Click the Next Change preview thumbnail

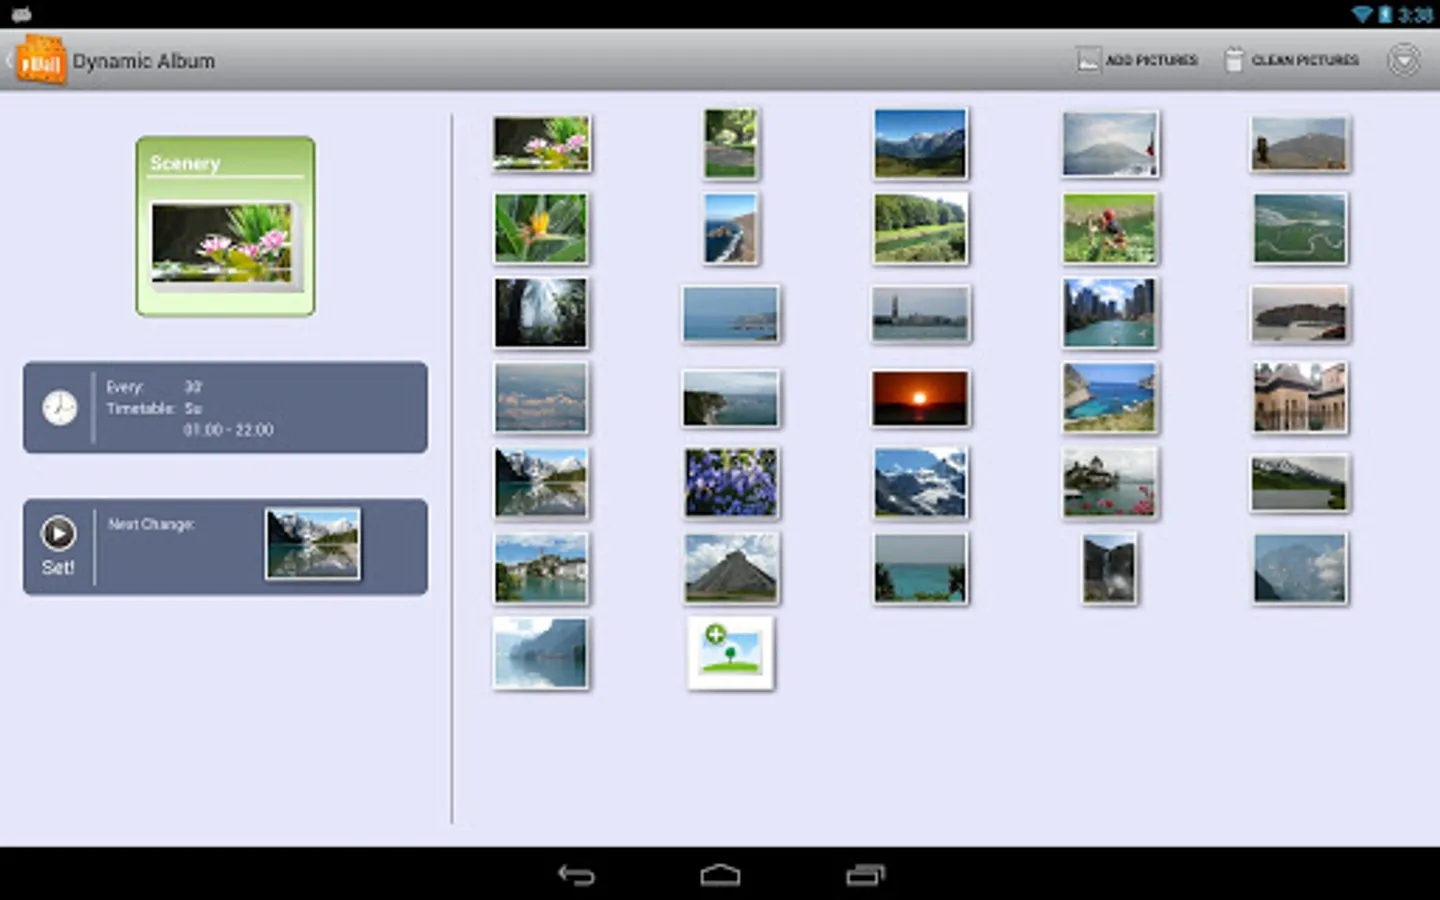tap(313, 544)
